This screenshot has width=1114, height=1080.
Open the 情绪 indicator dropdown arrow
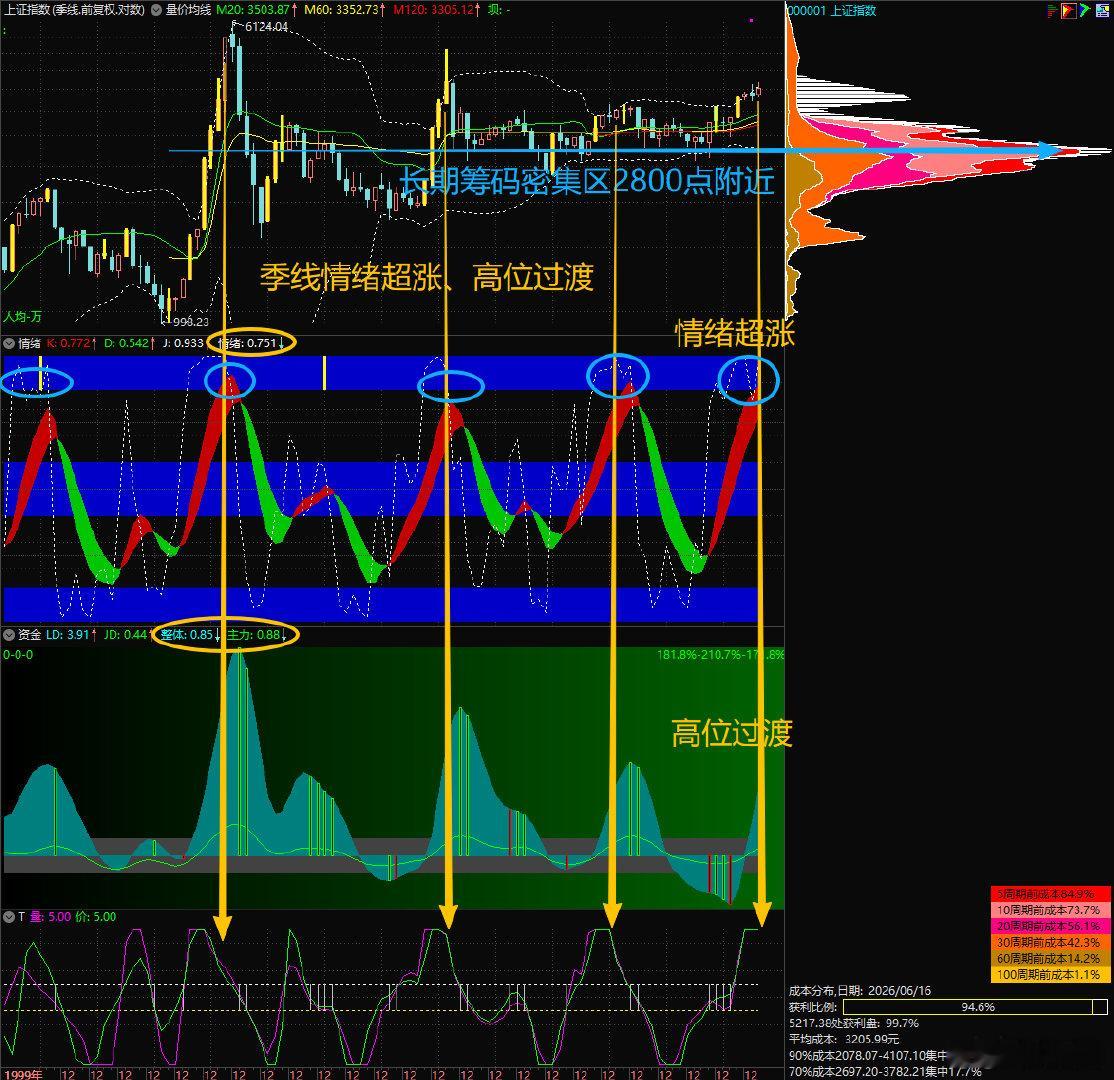(9, 343)
